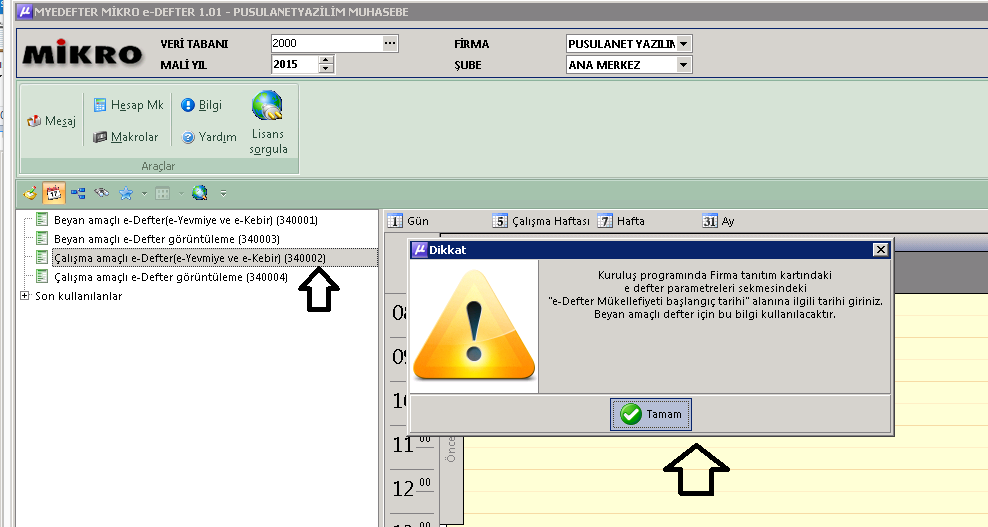Expand the Son kullanılanlar node
The height and width of the screenshot is (527, 988).
pyautogui.click(x=25, y=296)
